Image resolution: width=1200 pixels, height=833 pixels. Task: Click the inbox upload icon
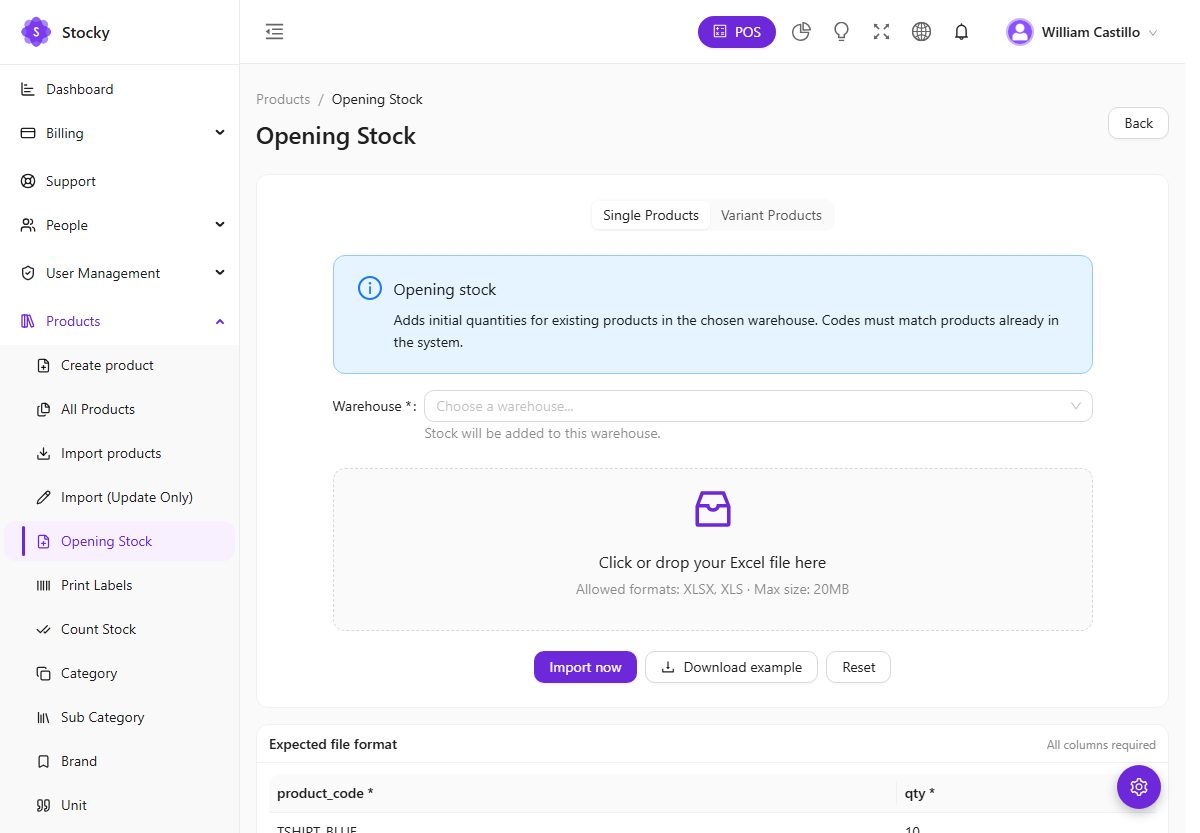coord(713,509)
